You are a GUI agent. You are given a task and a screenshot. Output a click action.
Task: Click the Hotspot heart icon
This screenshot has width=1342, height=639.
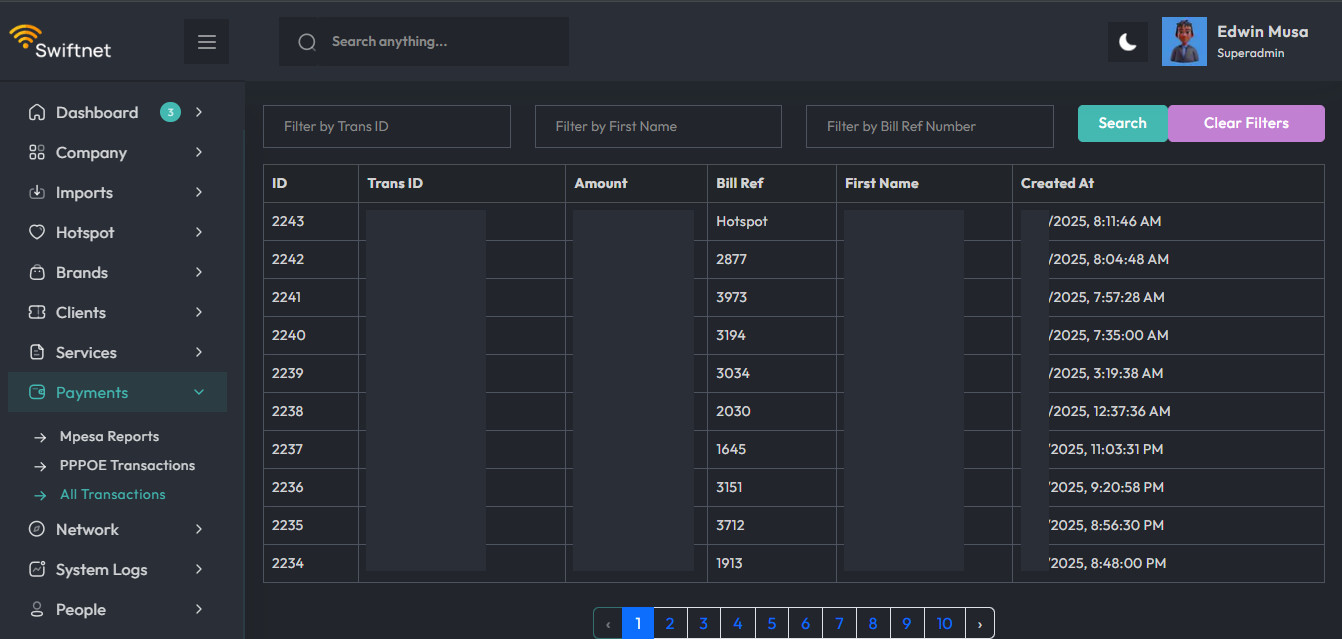click(37, 232)
